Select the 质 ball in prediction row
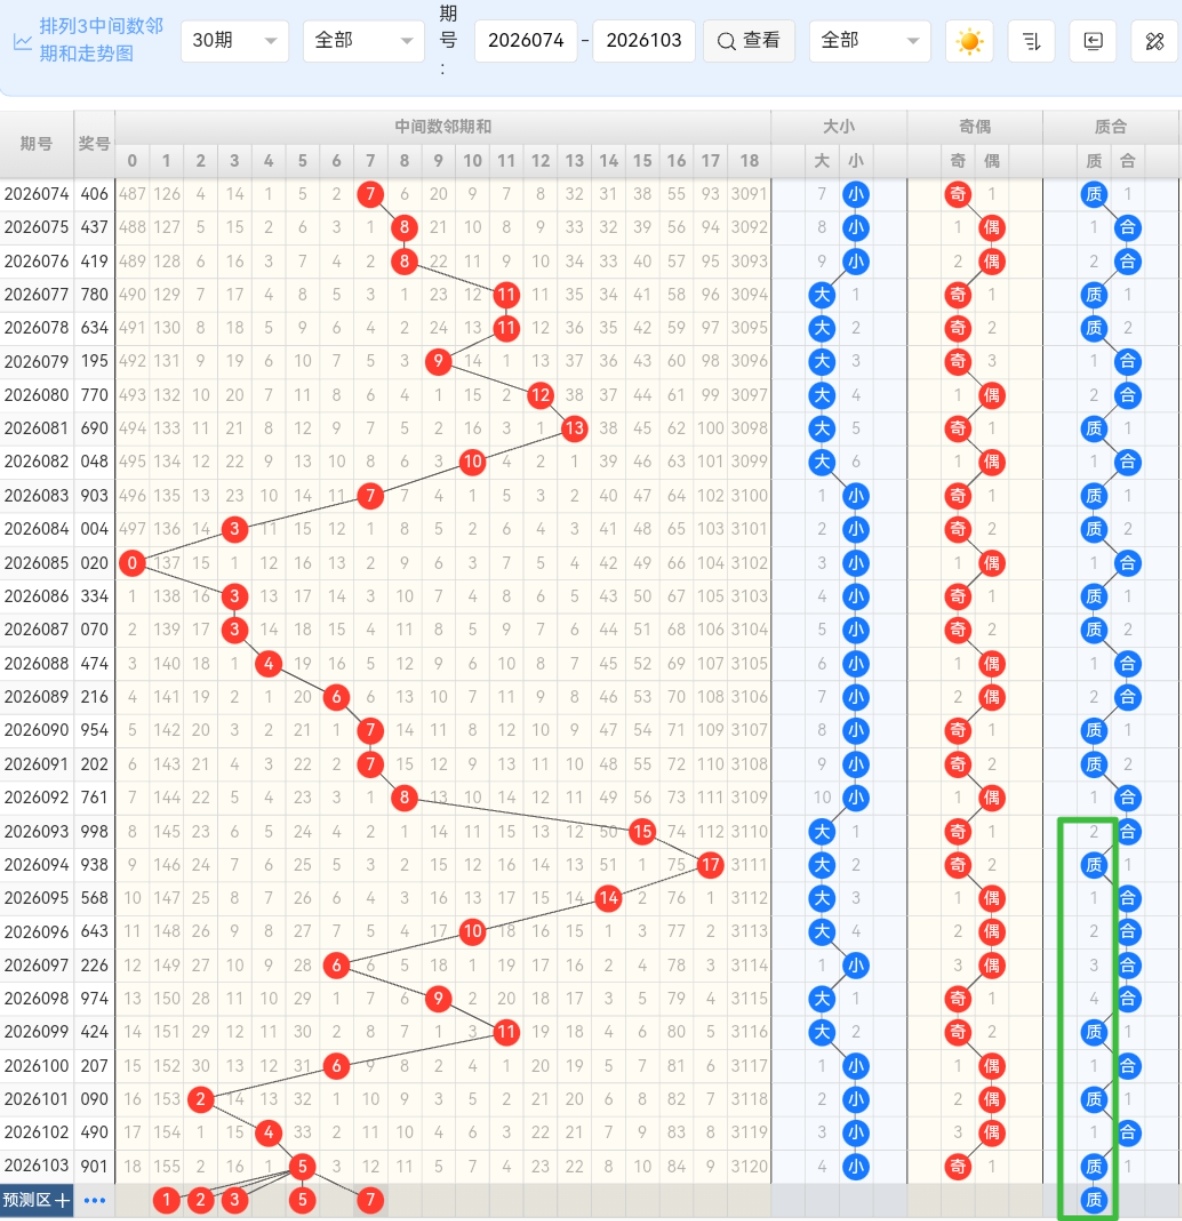Viewport: 1182px width, 1221px height. pyautogui.click(x=1094, y=1200)
